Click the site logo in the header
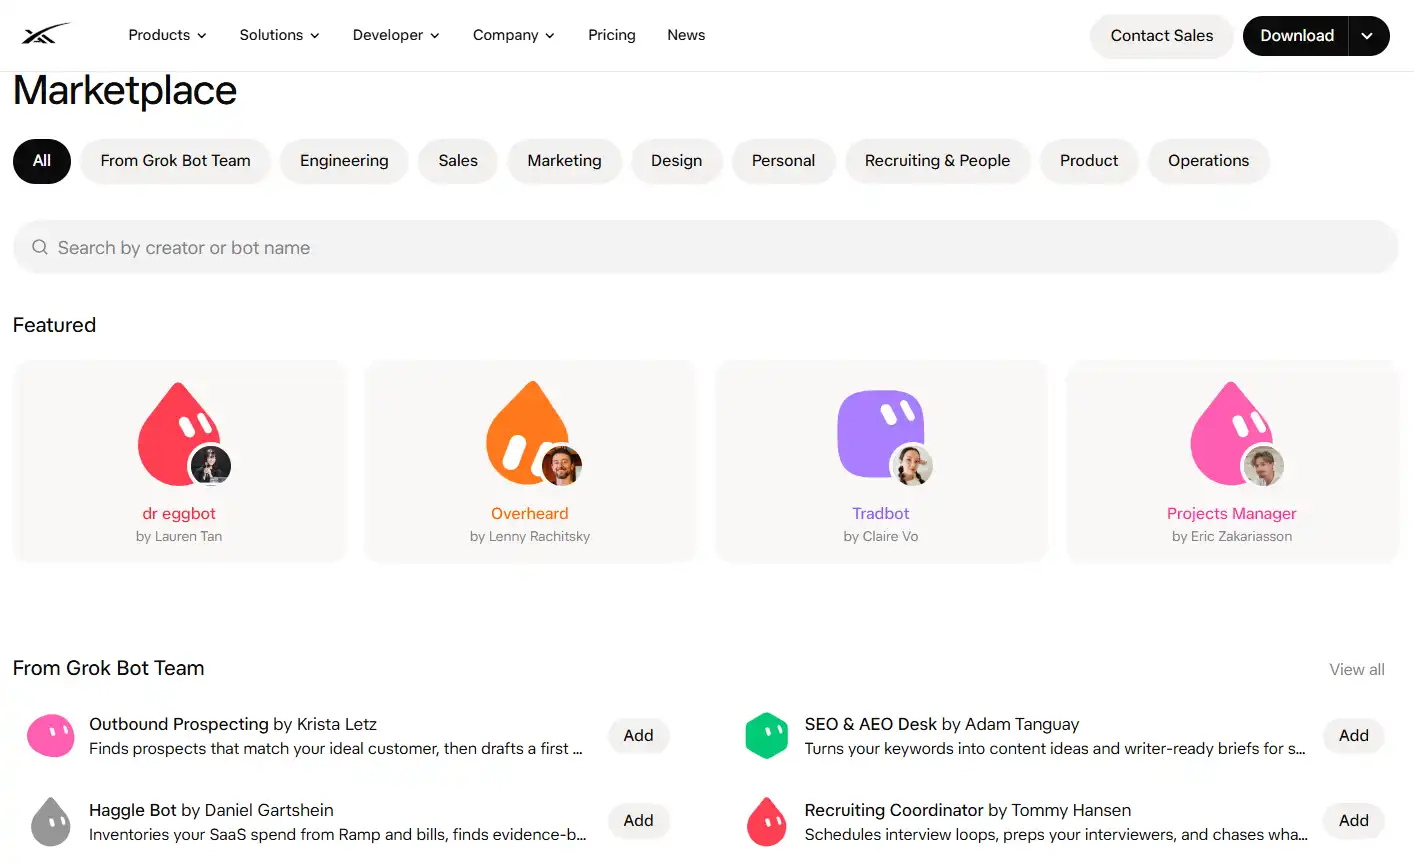Viewport: 1414px width, 863px height. point(46,35)
